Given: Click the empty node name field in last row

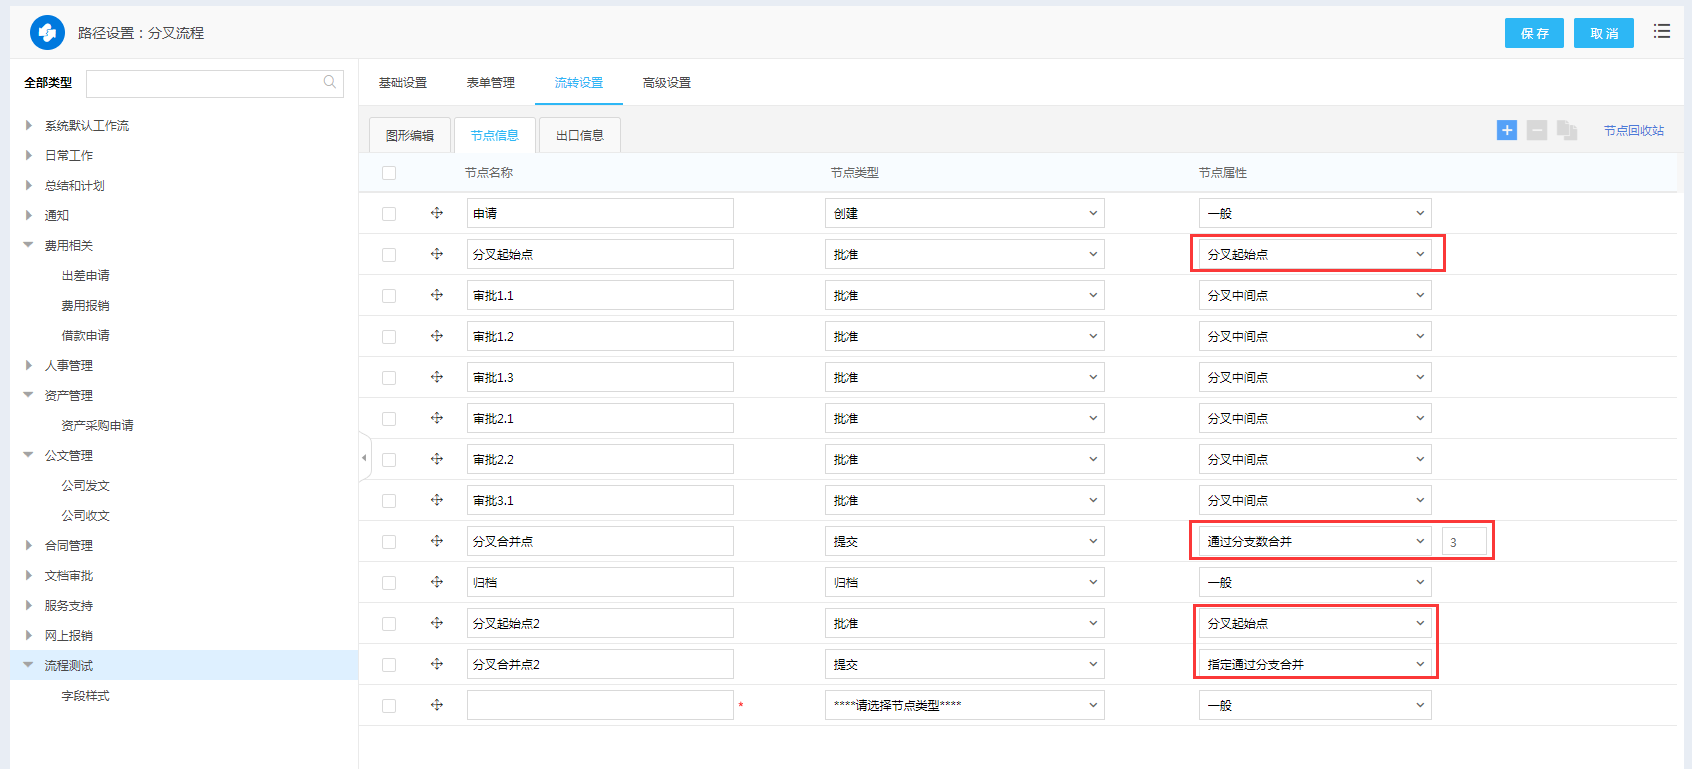Looking at the screenshot, I should [x=600, y=705].
